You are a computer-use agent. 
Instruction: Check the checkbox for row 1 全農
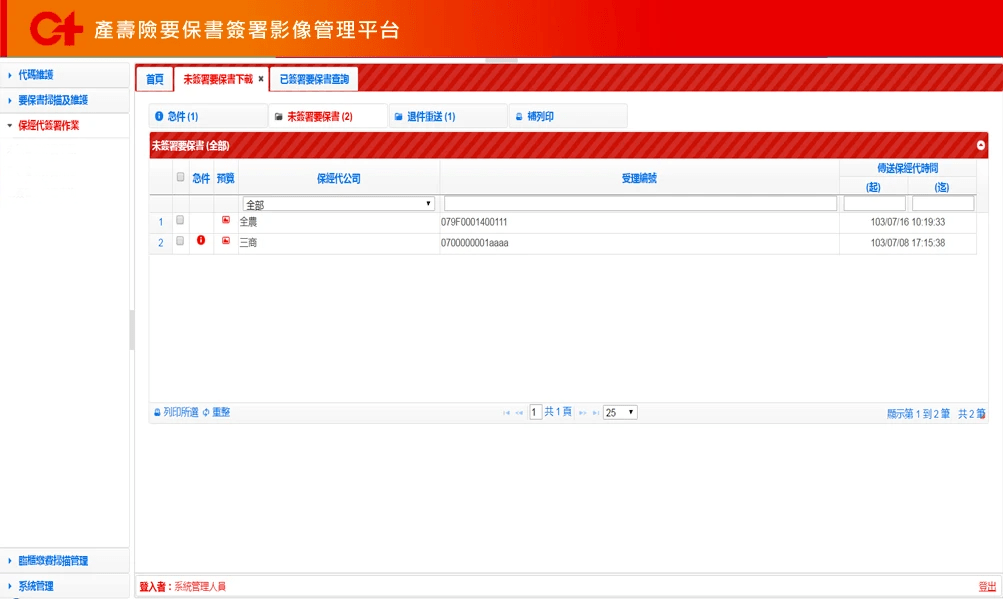coord(180,220)
